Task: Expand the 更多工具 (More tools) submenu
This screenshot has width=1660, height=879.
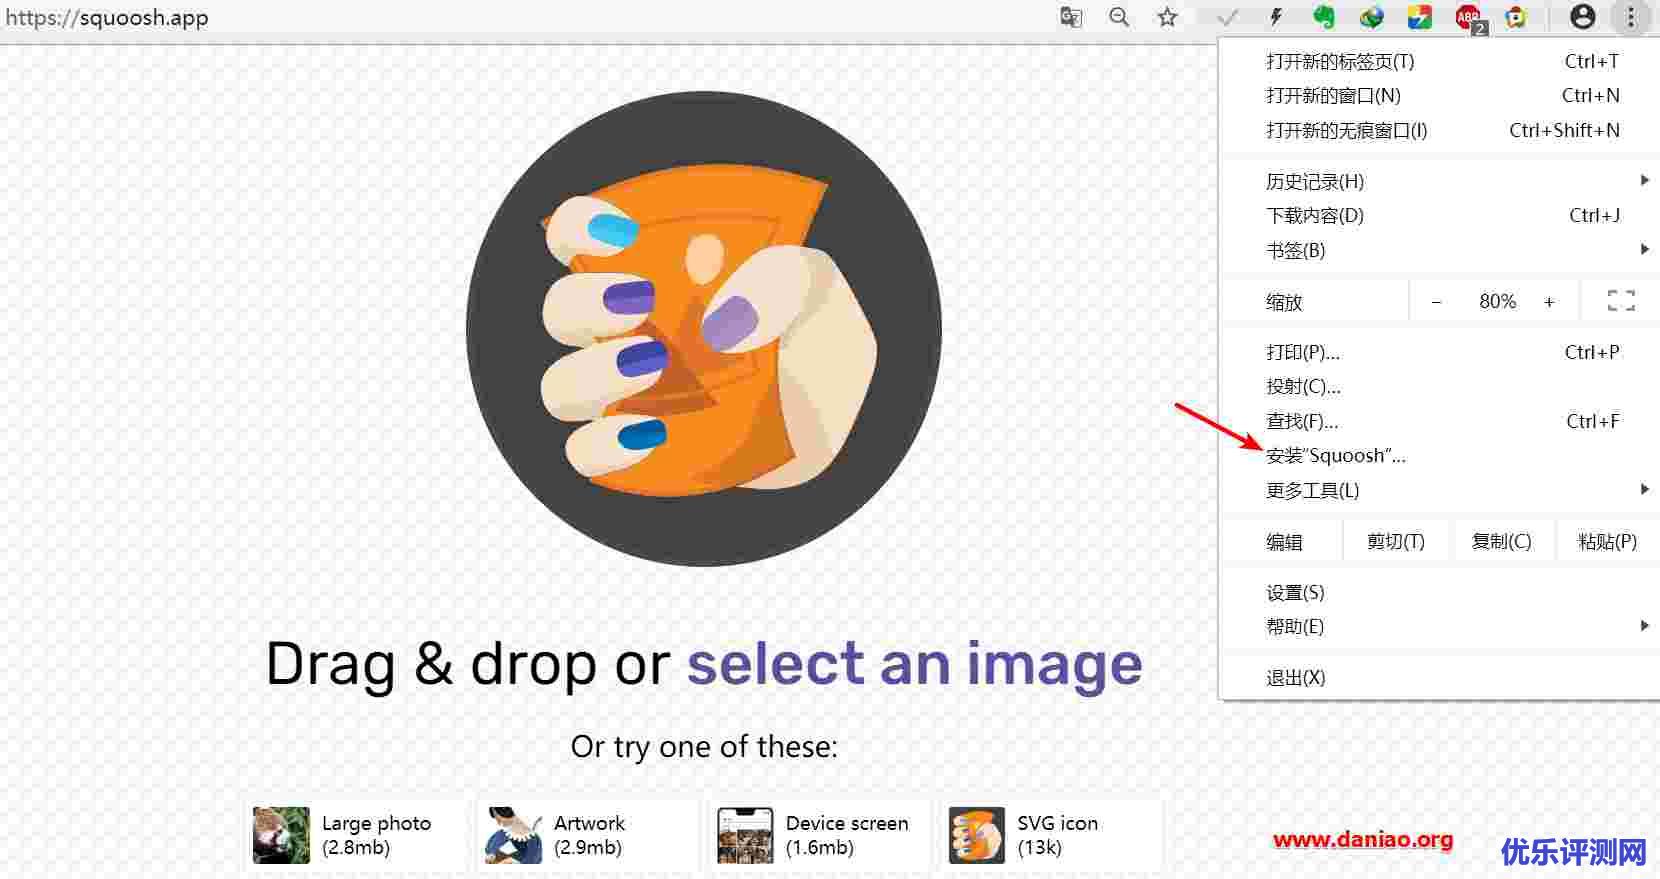Action: click(x=1439, y=490)
